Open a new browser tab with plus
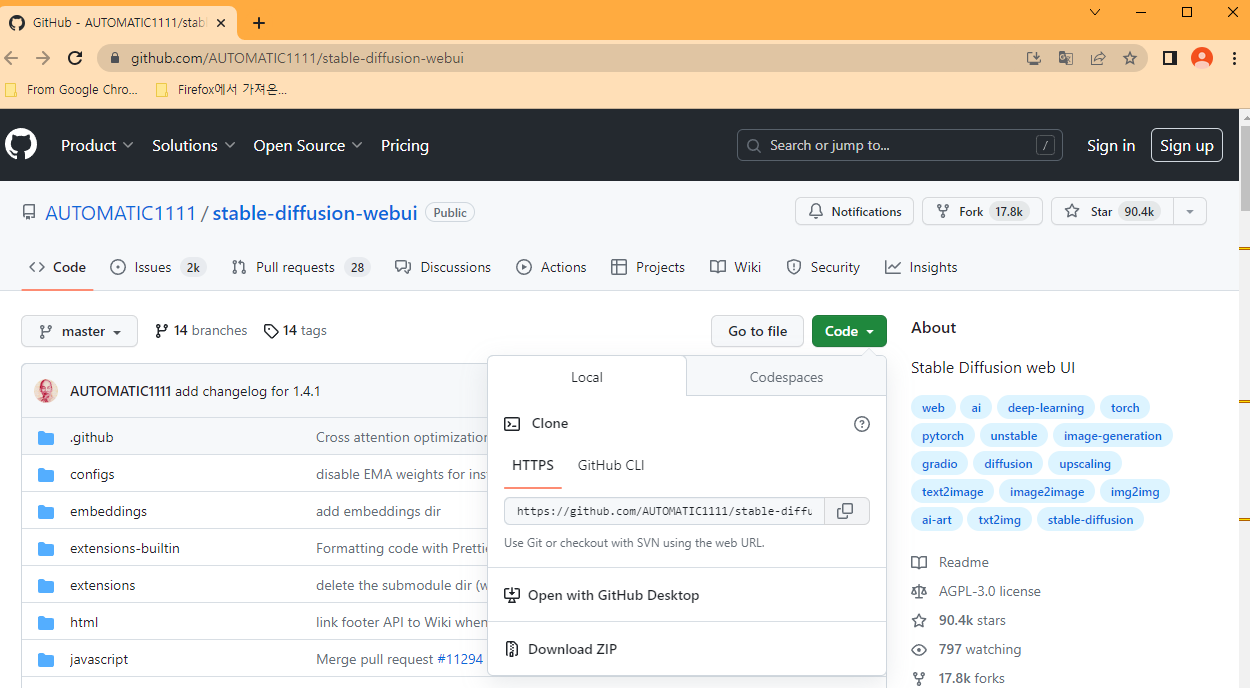1250x688 pixels. tap(259, 23)
